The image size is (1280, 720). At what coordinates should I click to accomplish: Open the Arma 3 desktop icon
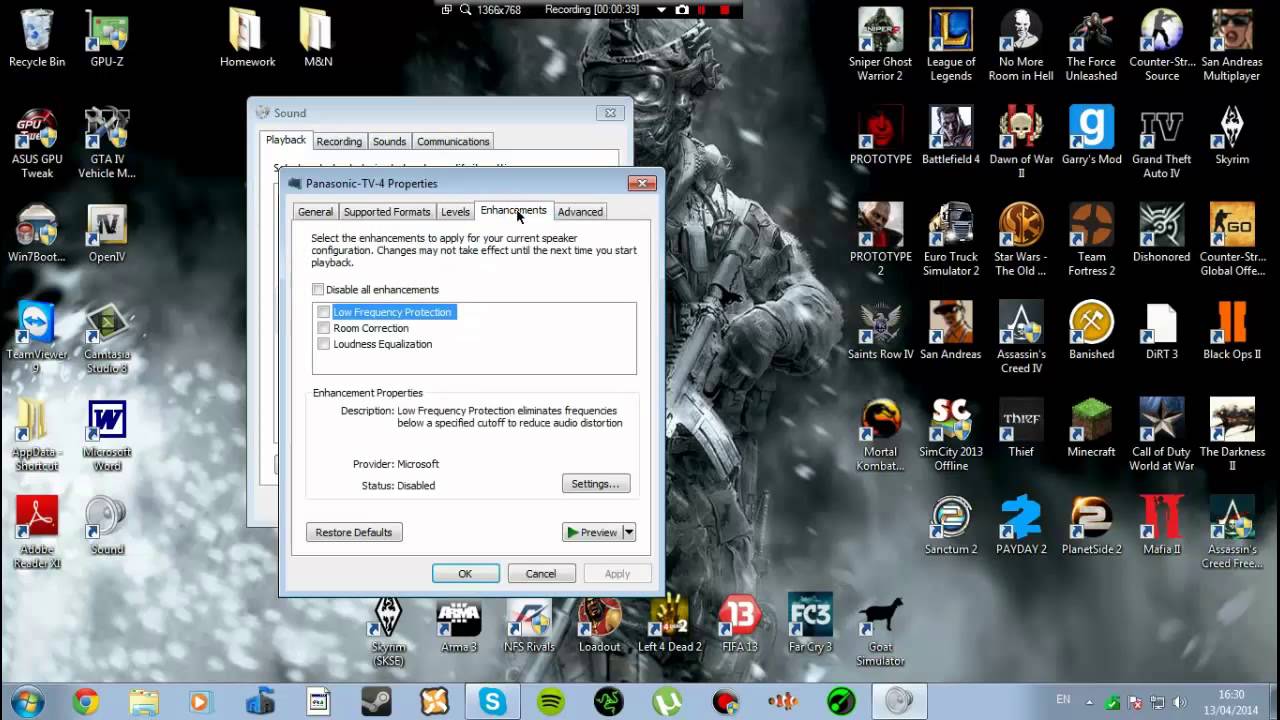pyautogui.click(x=458, y=623)
